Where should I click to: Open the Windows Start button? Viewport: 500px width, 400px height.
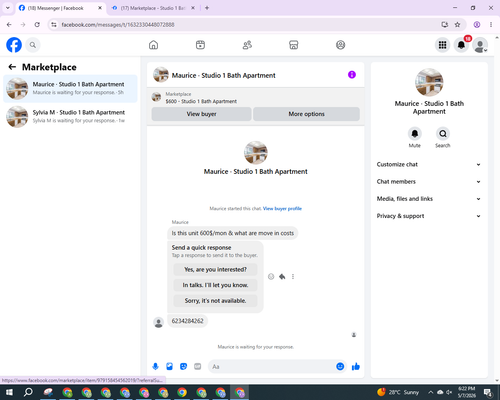coord(9,392)
